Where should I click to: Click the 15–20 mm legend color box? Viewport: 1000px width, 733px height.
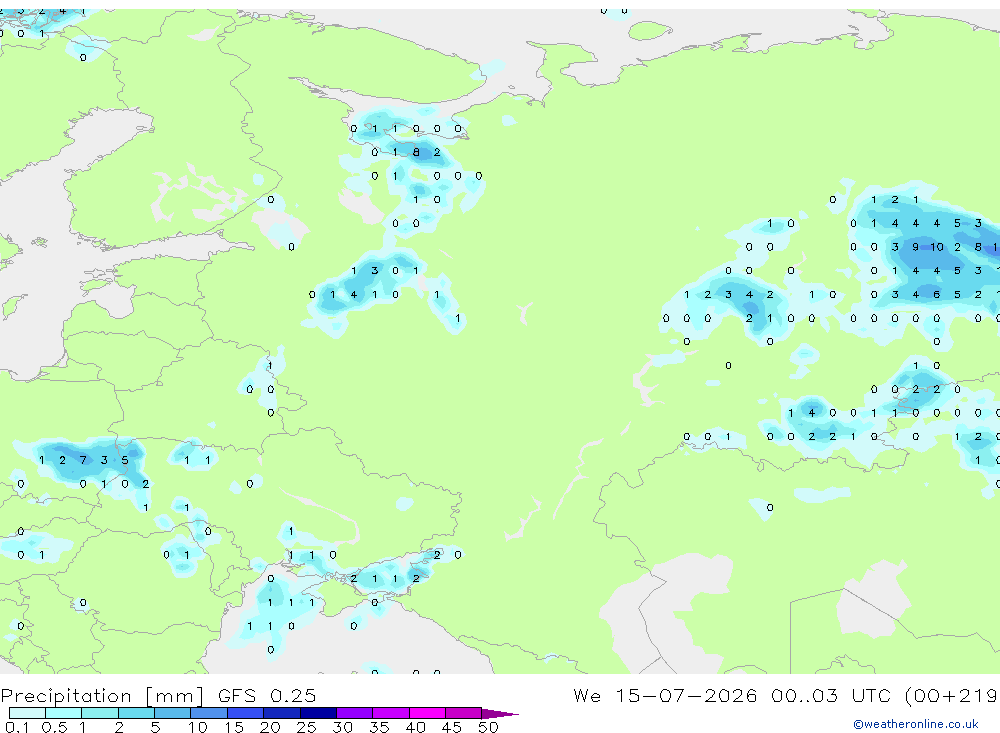pyautogui.click(x=245, y=713)
